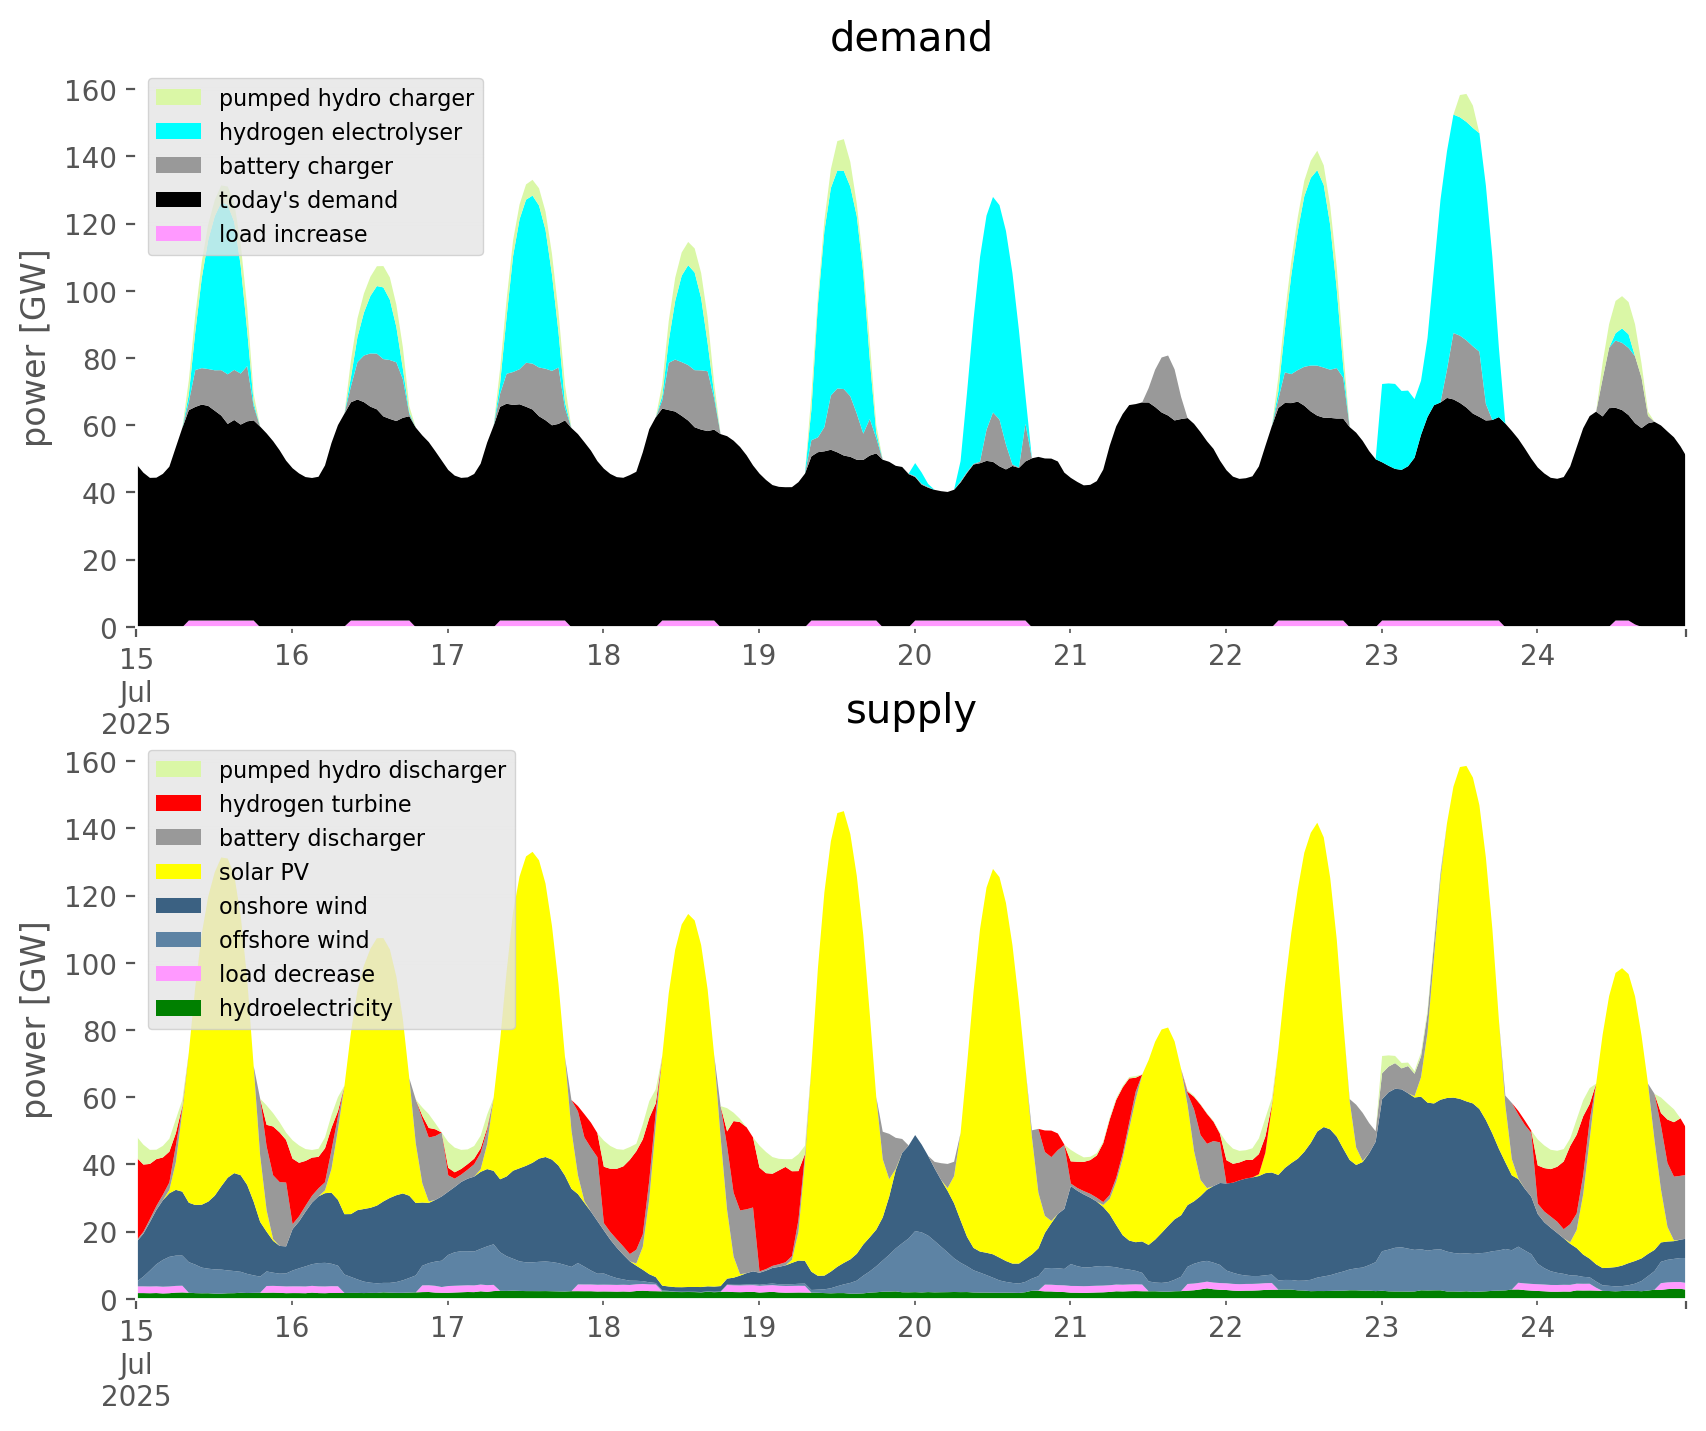The width and height of the screenshot is (1706, 1431).
Task: Click the battery charger legend label
Action: click(305, 166)
